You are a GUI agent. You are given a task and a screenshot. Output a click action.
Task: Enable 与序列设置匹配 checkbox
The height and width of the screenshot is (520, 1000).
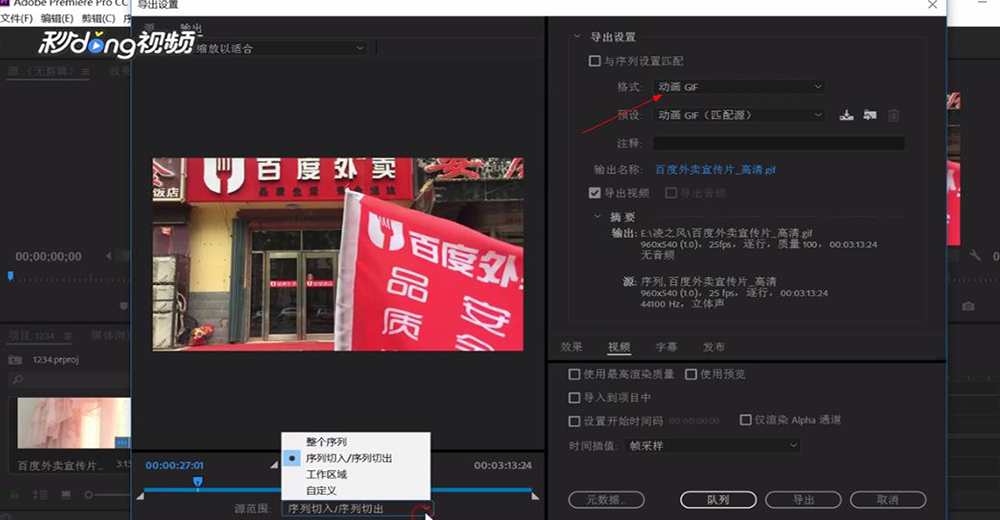(x=594, y=61)
